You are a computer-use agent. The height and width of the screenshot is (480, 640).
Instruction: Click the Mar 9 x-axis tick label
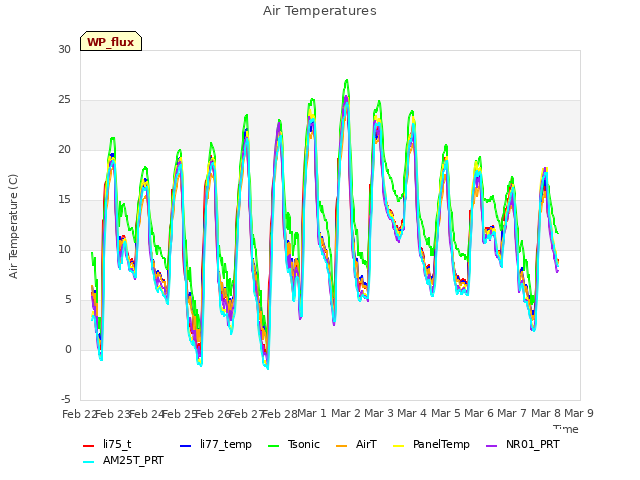pyautogui.click(x=579, y=413)
